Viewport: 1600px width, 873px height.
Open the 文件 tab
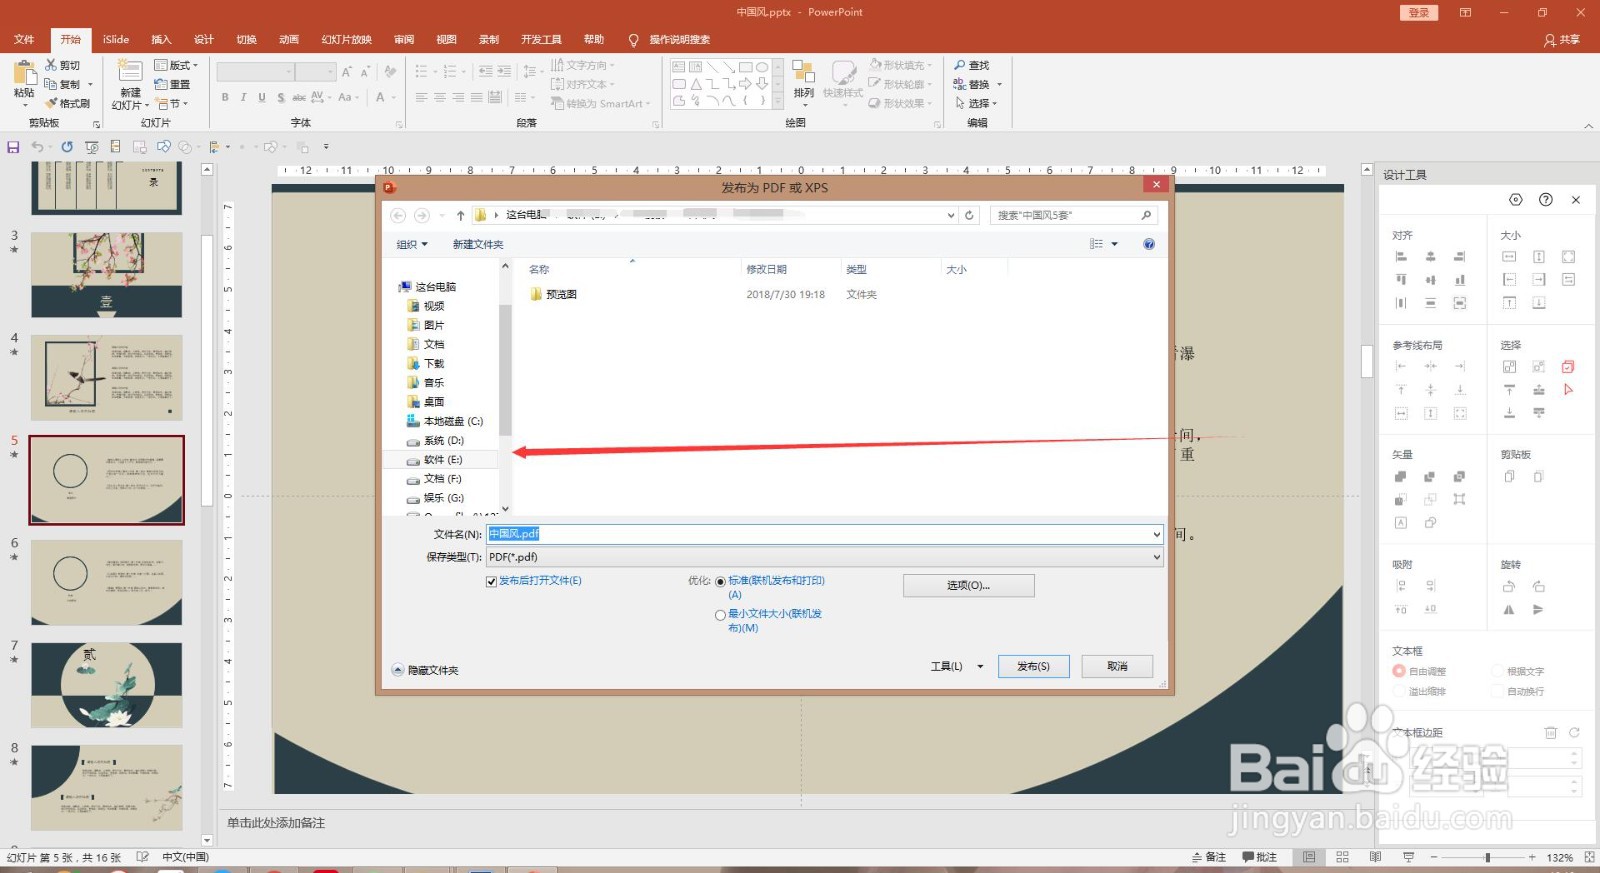point(24,39)
